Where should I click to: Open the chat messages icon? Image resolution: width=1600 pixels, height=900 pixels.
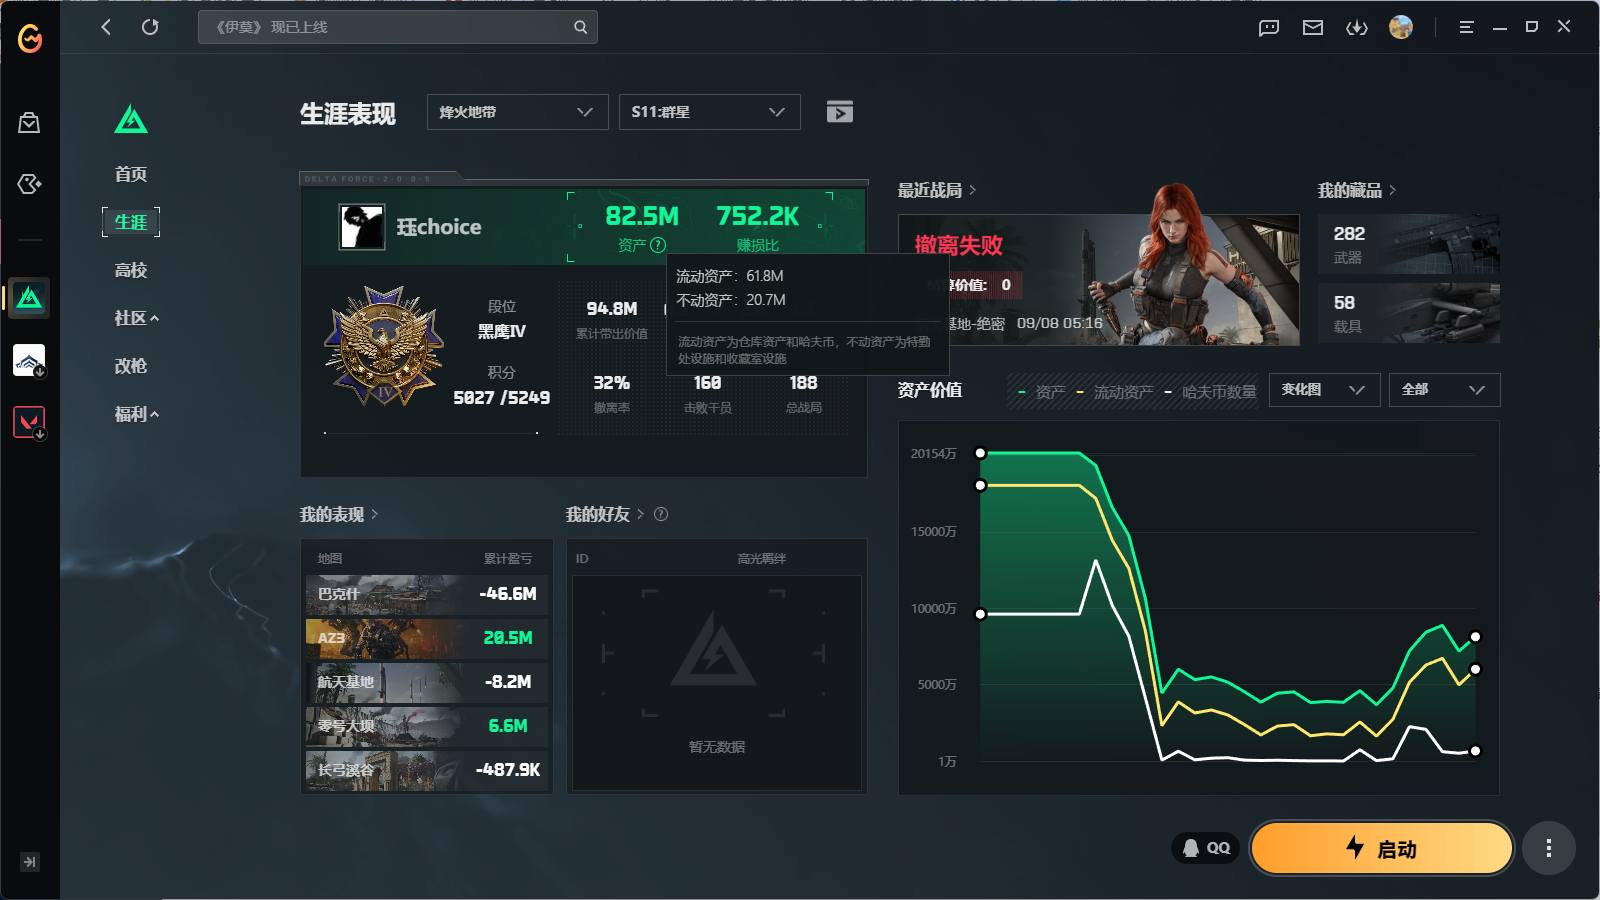click(x=1268, y=28)
